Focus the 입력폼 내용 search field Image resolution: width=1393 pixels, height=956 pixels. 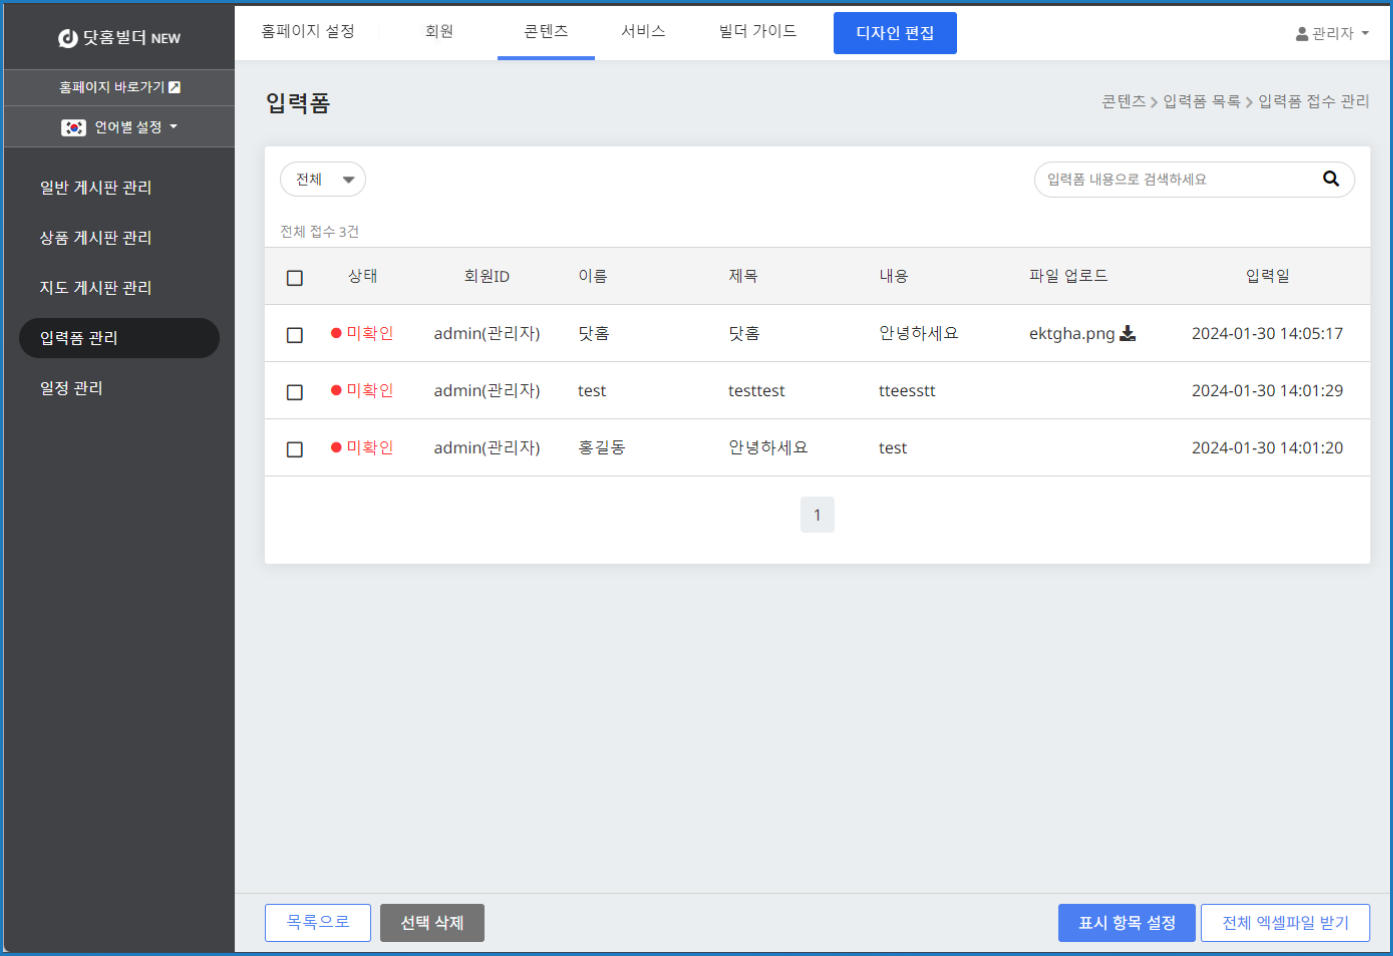1175,180
